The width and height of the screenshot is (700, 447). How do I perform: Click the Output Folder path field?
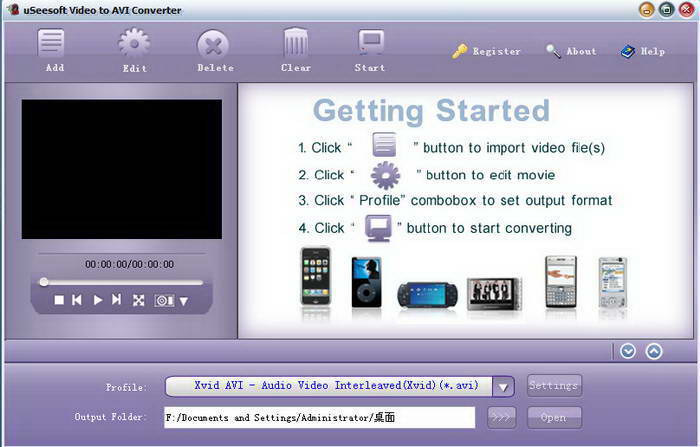(x=320, y=418)
